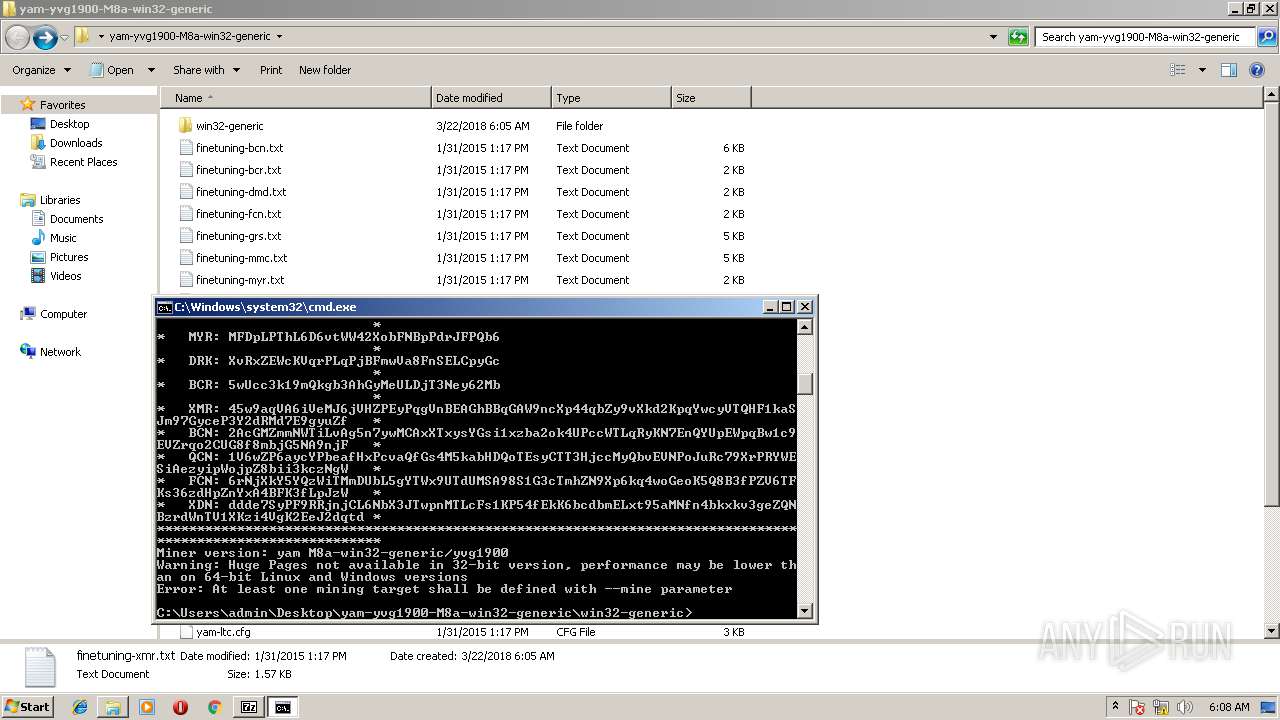1280x720 pixels.
Task: Select Computer in navigation pane
Action: pos(63,314)
